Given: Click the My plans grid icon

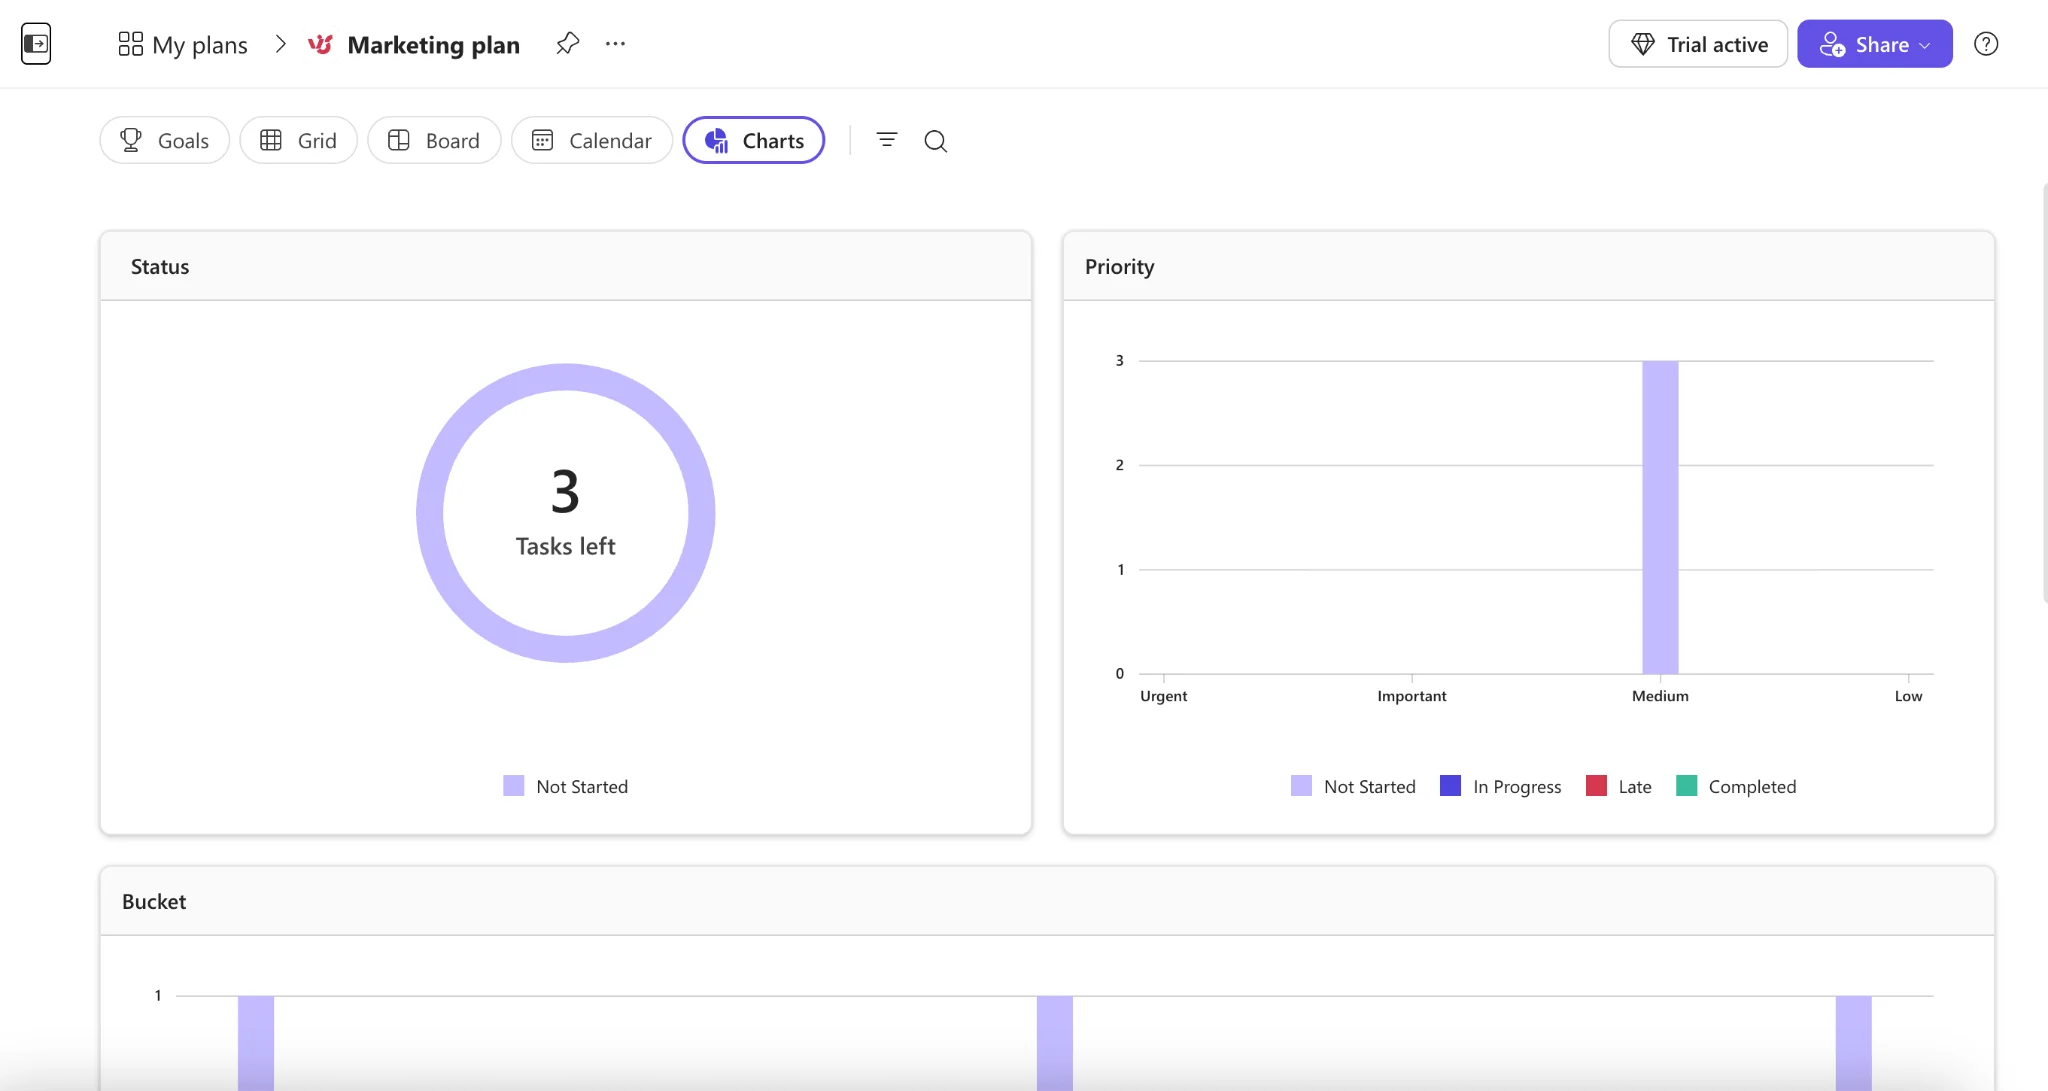Looking at the screenshot, I should [x=130, y=44].
